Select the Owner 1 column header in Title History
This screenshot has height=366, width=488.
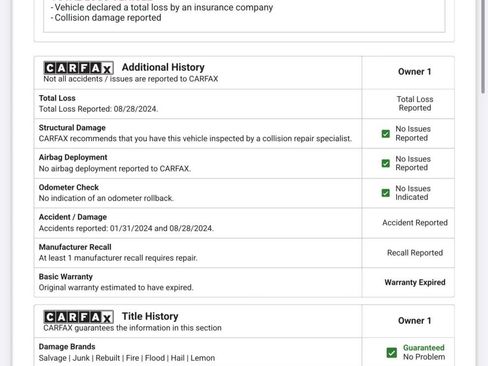click(x=415, y=321)
